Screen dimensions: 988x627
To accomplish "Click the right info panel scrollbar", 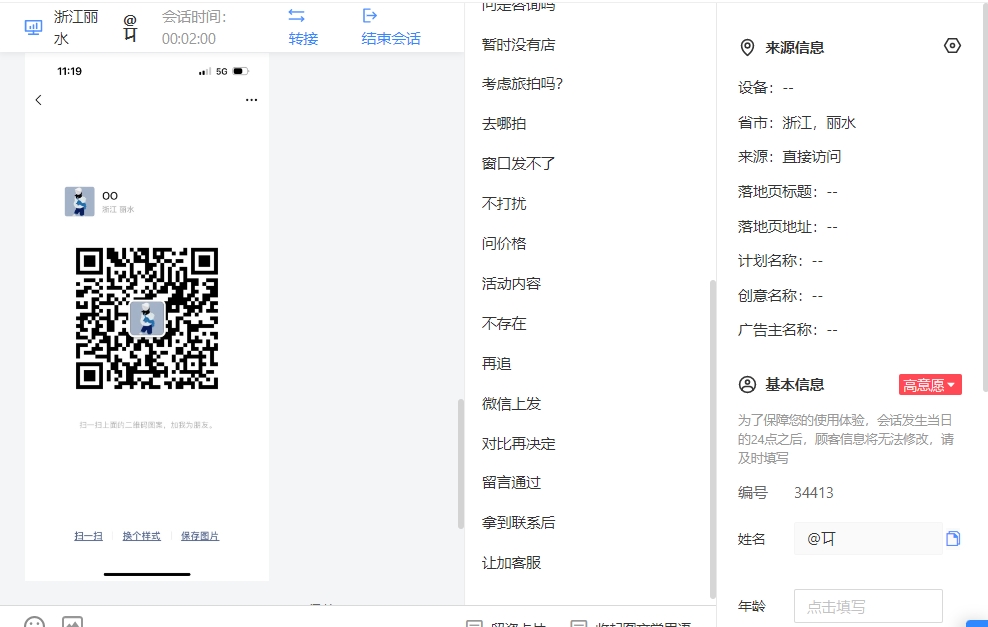I will pos(984,196).
